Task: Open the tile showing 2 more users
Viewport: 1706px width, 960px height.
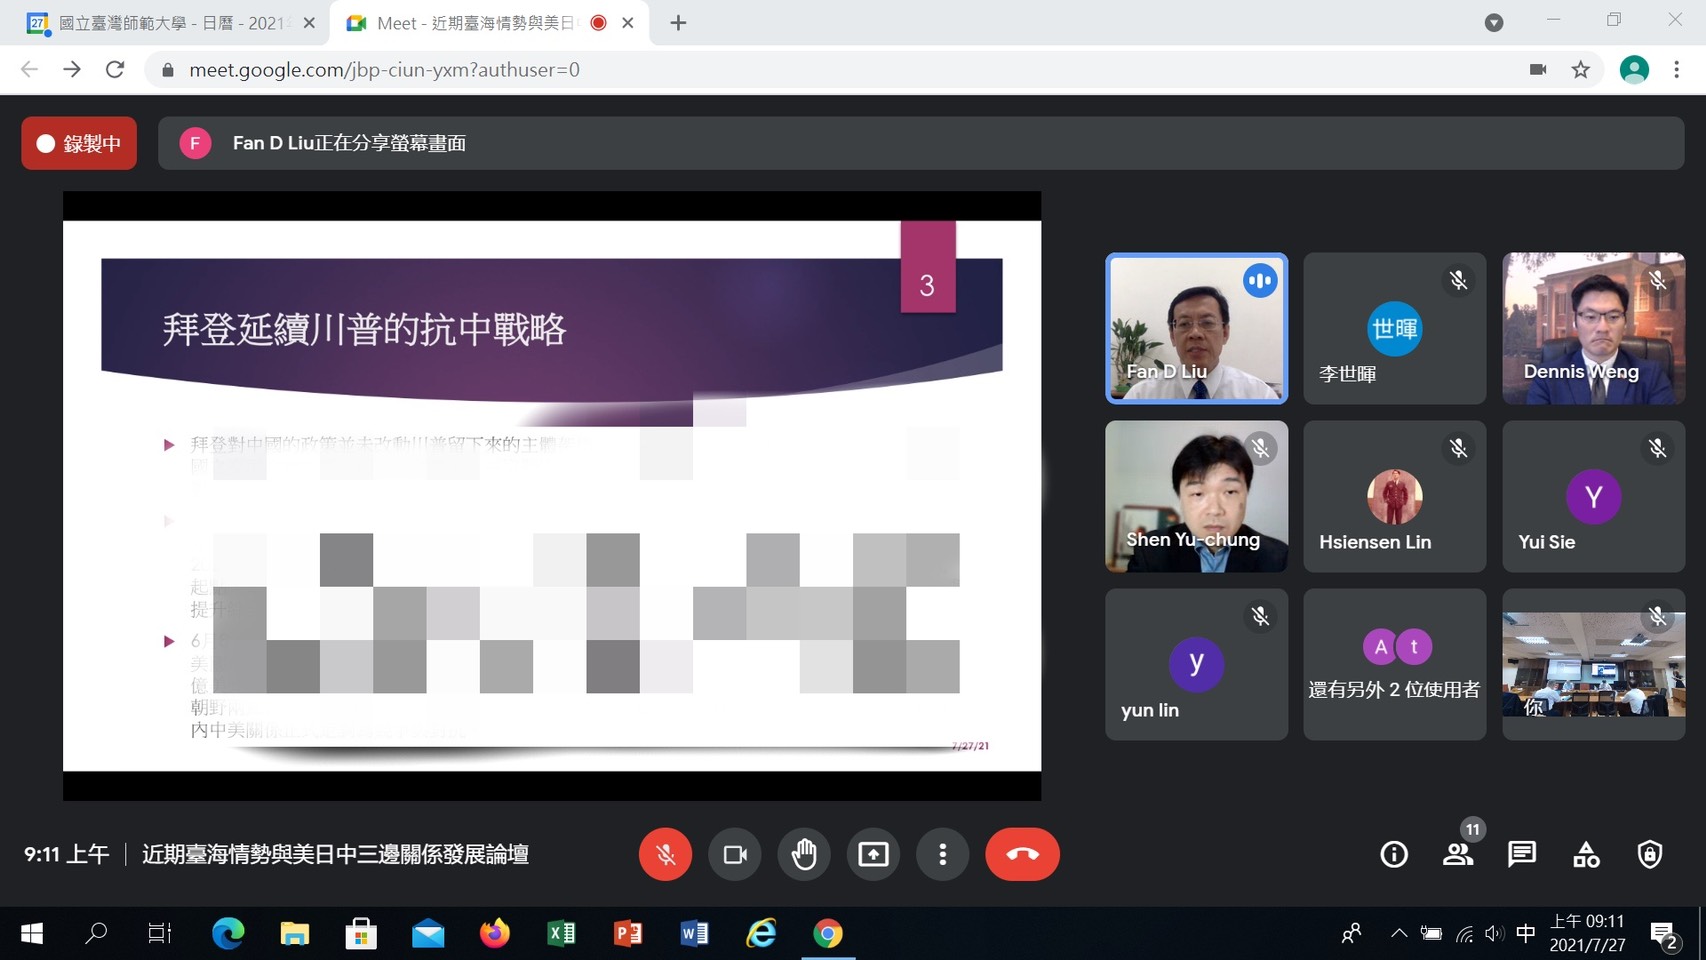Action: tap(1394, 664)
